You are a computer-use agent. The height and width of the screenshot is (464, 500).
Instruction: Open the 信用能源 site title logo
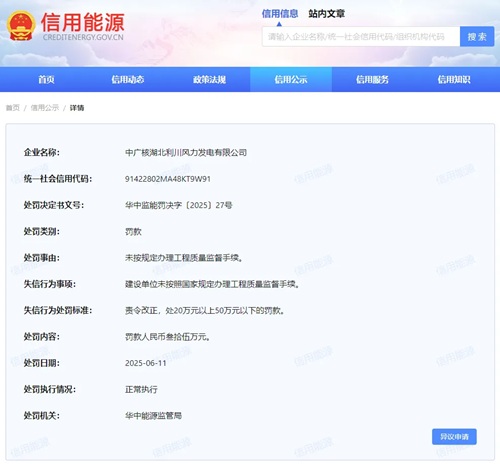point(82,22)
